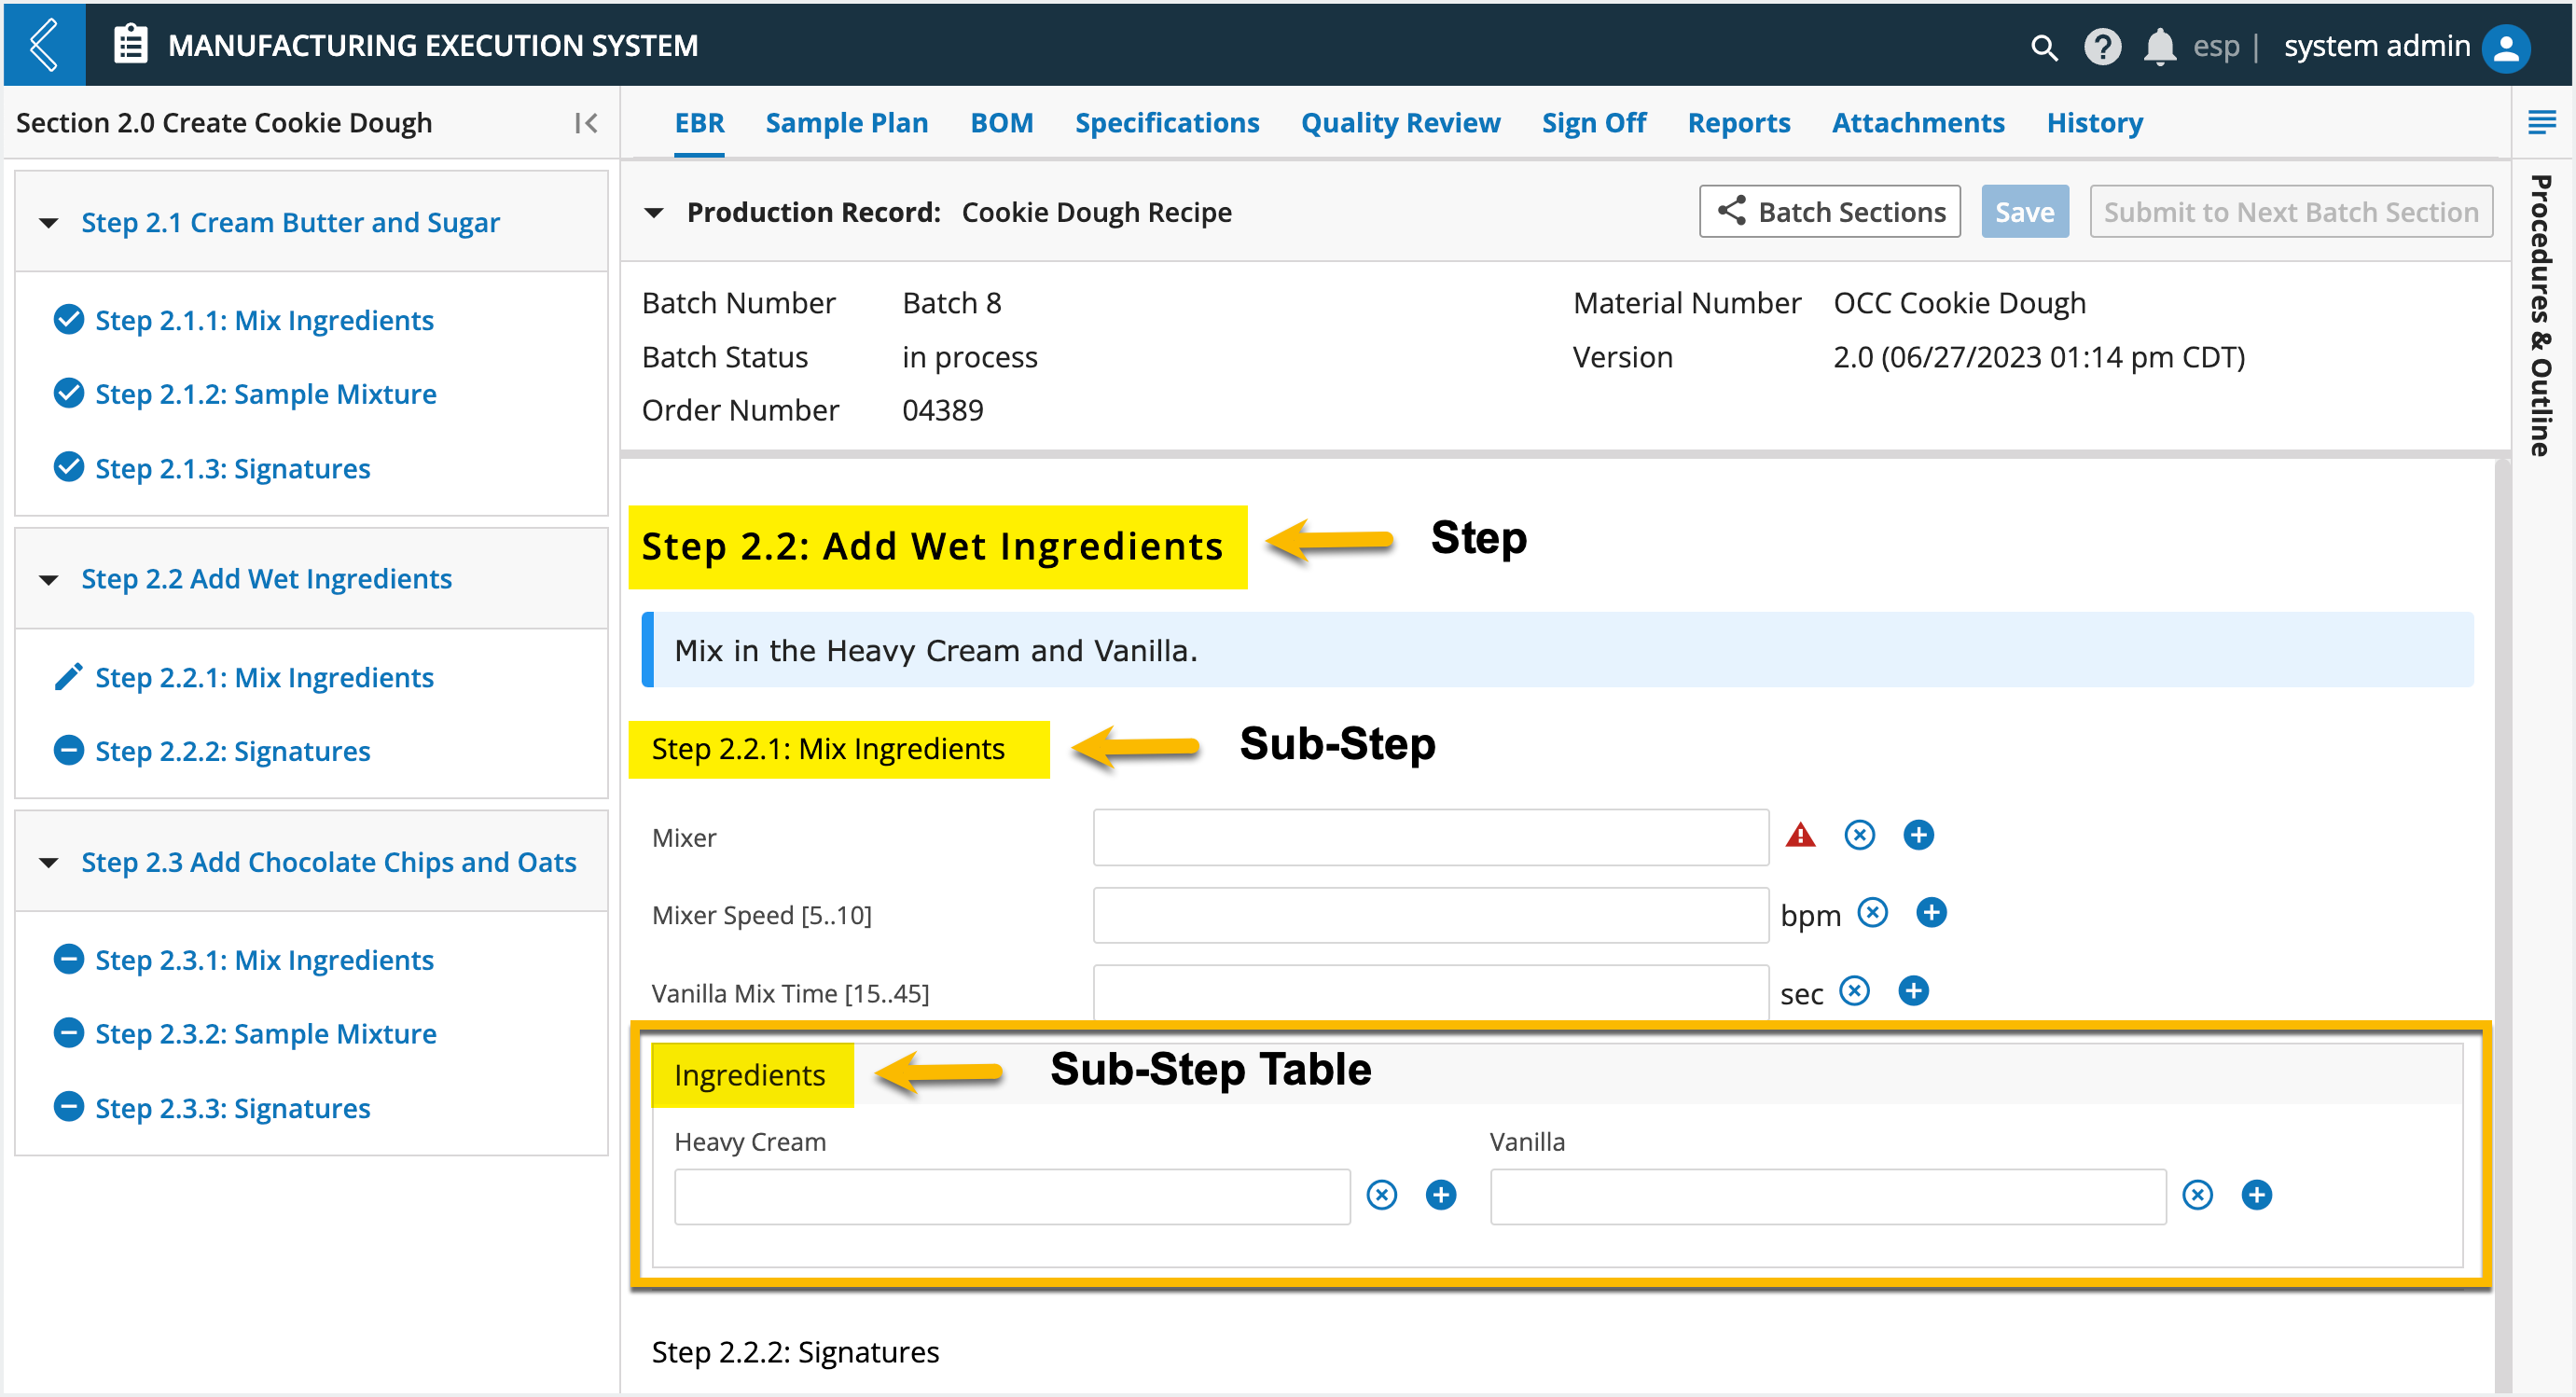
Task: Click the Step 2.2 Add Wet Ingredients sidebar link
Action: (x=266, y=579)
